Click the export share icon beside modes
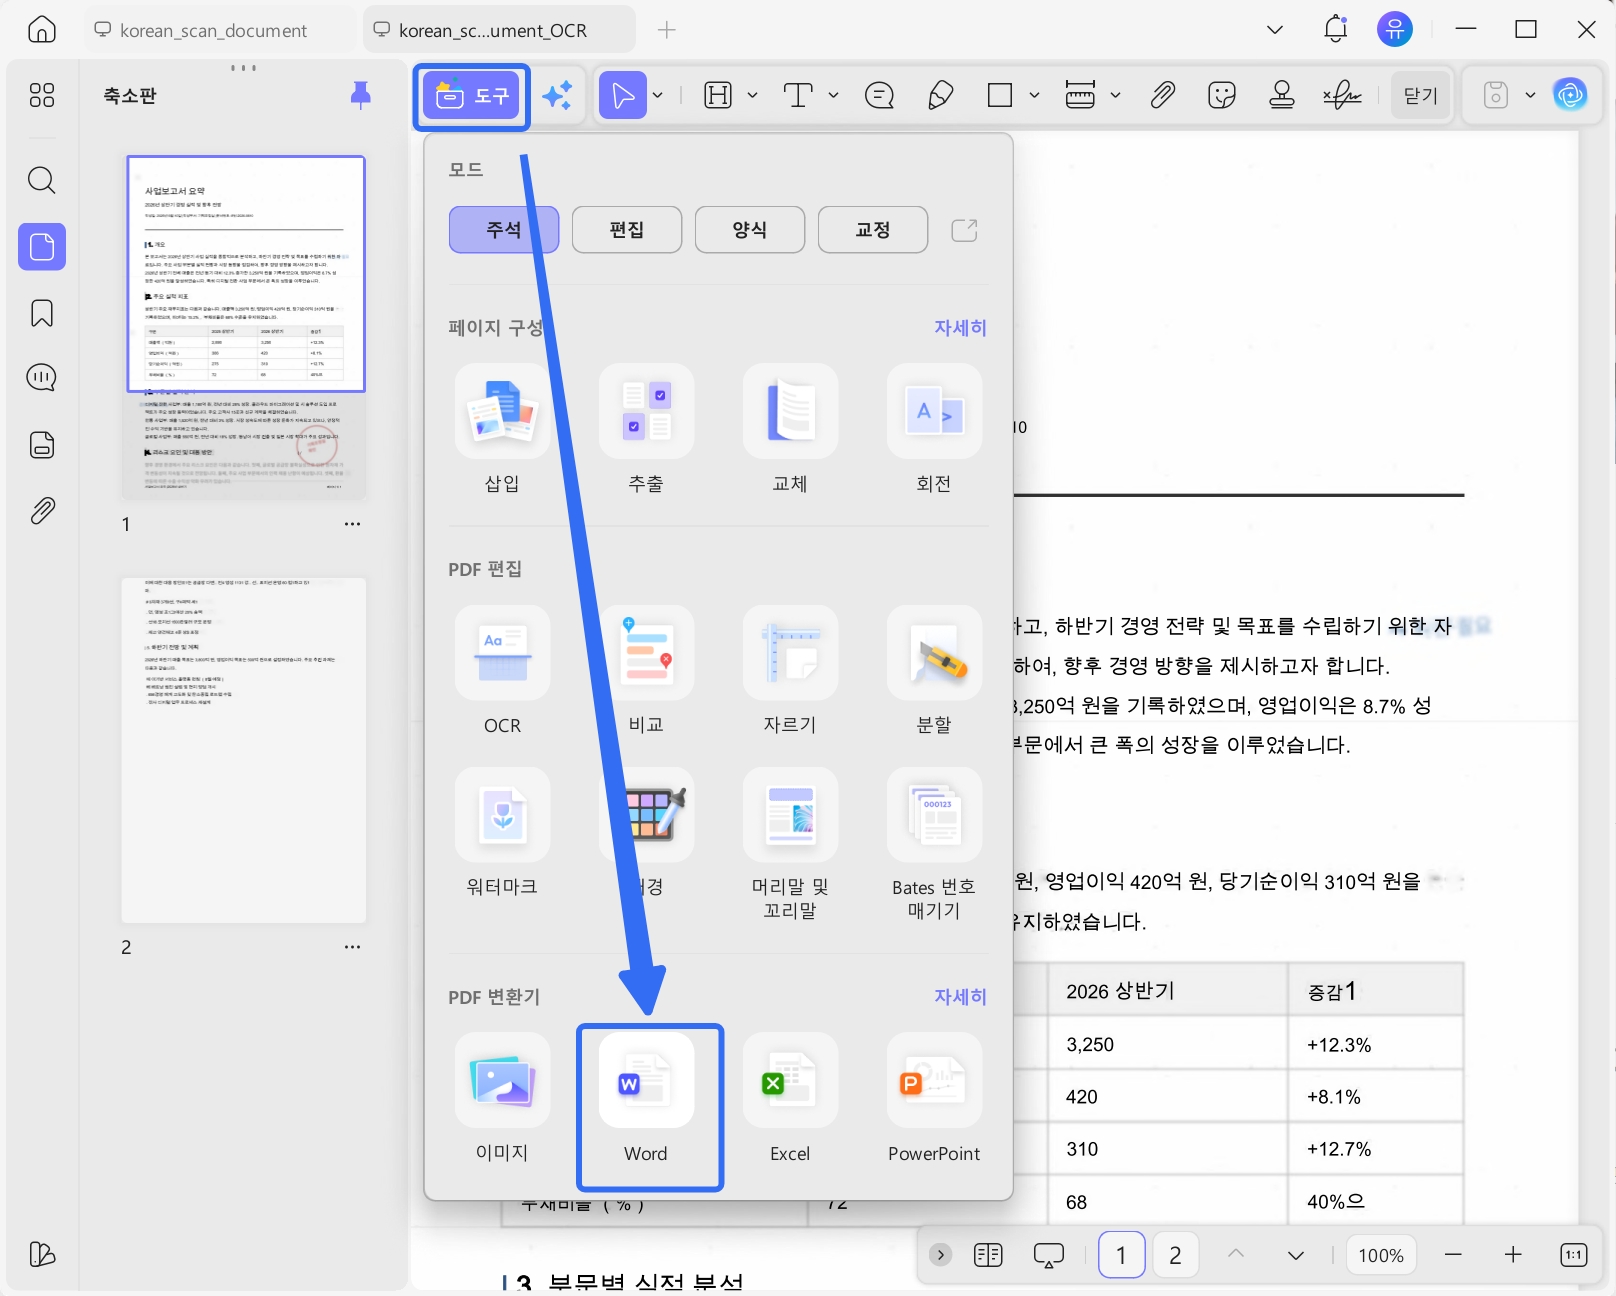1616x1296 pixels. [x=964, y=230]
